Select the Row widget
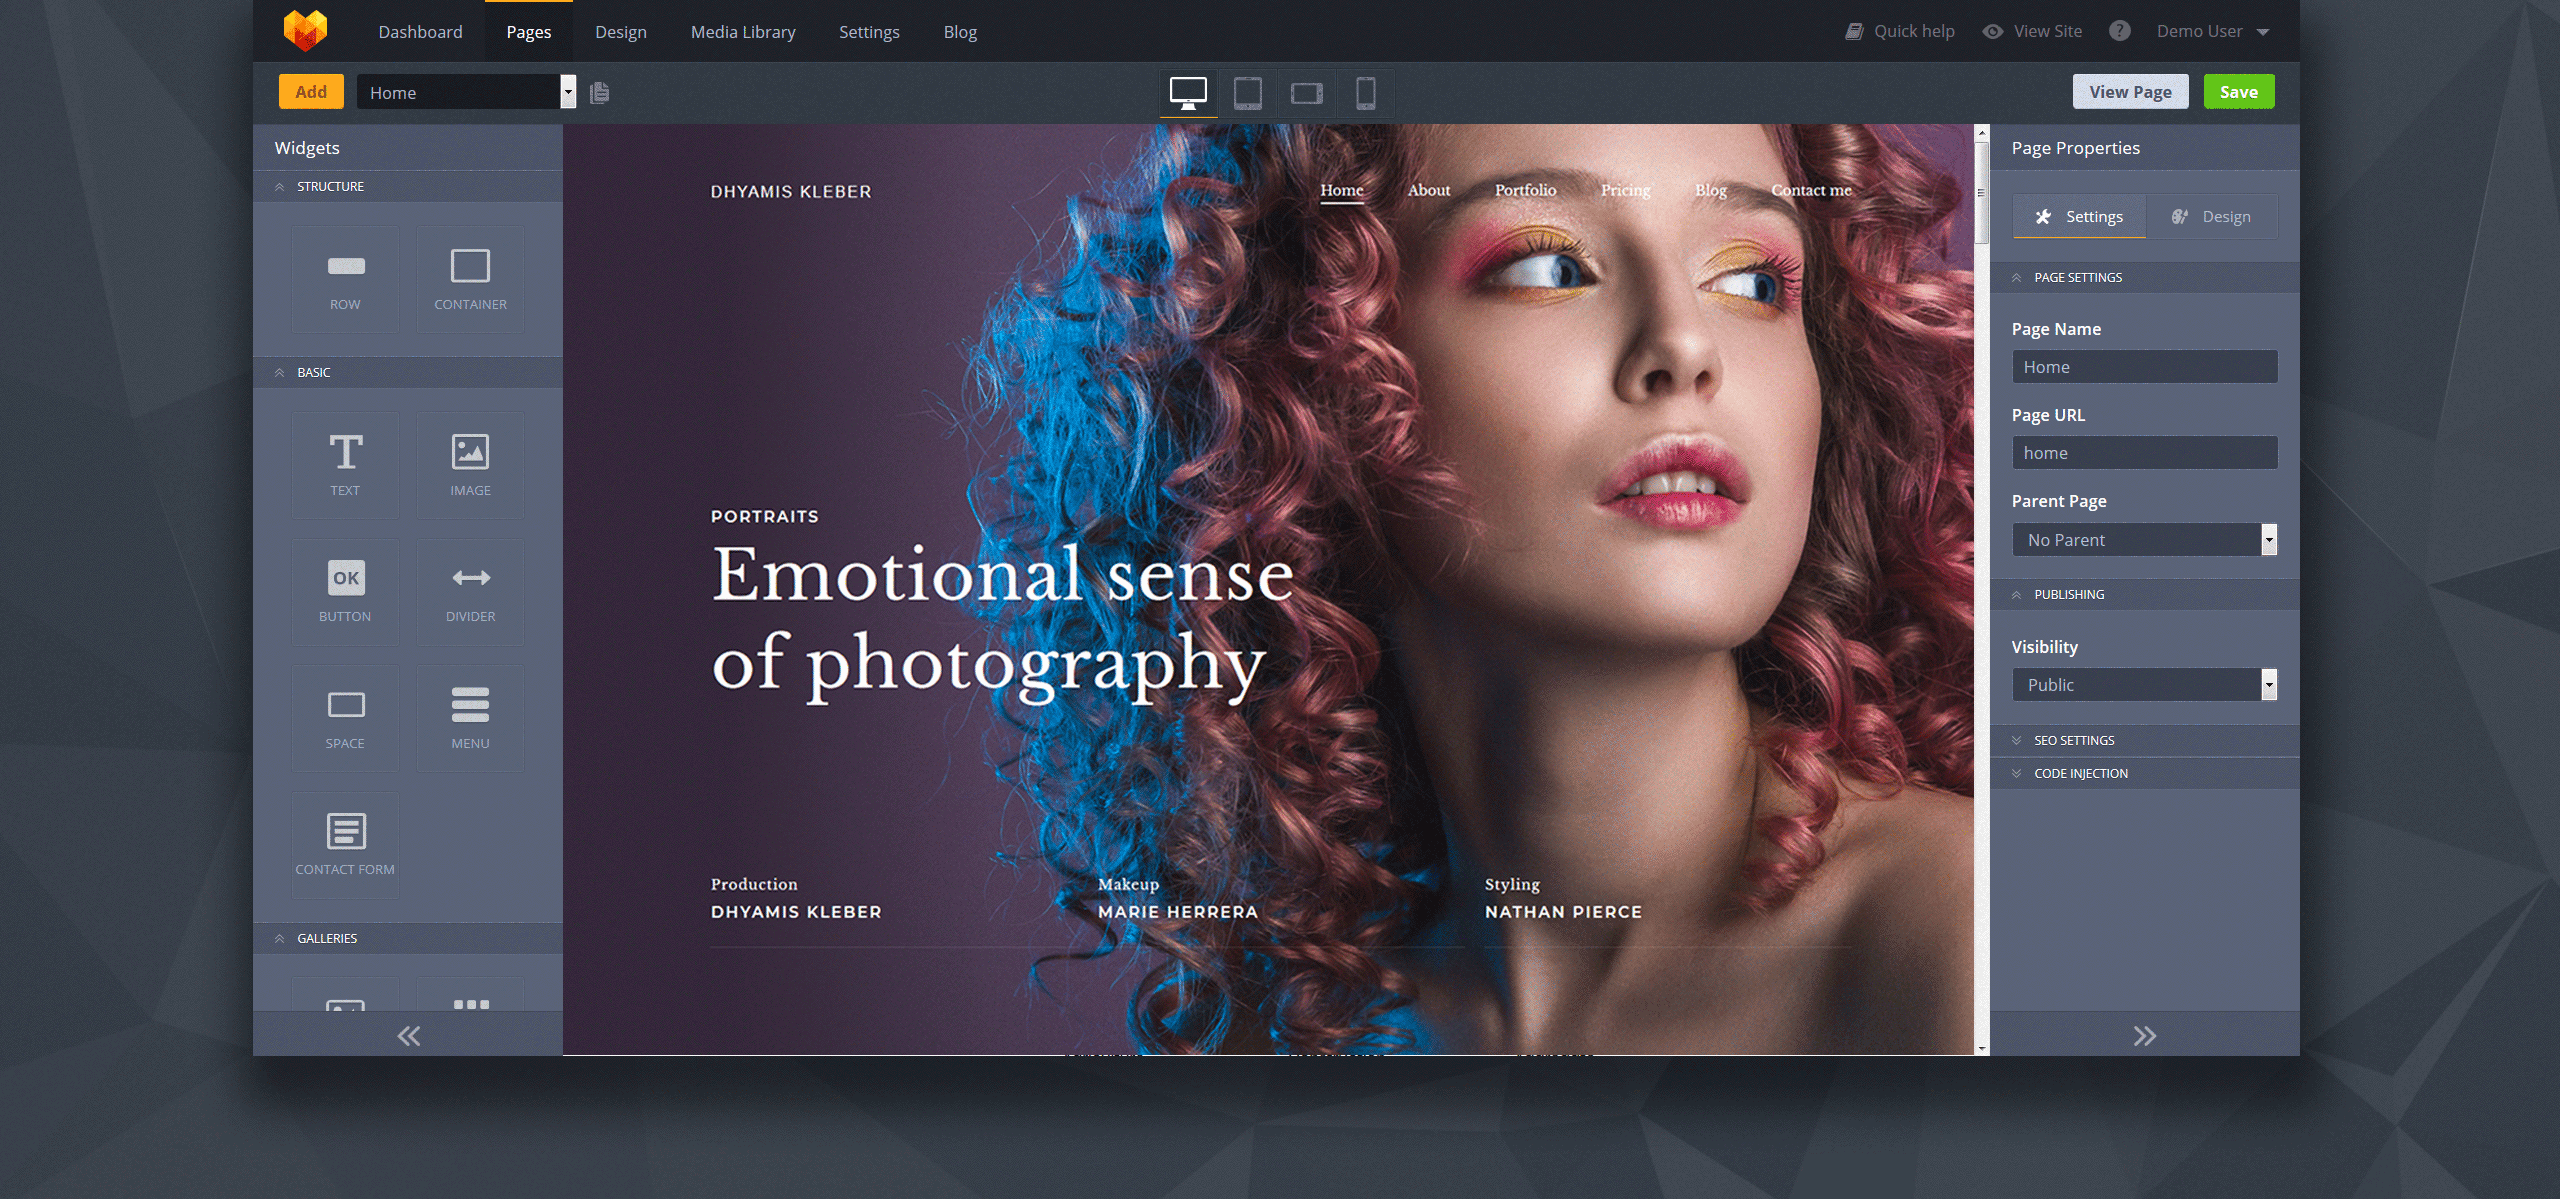Screen dimensions: 2560x1199 click(x=345, y=279)
